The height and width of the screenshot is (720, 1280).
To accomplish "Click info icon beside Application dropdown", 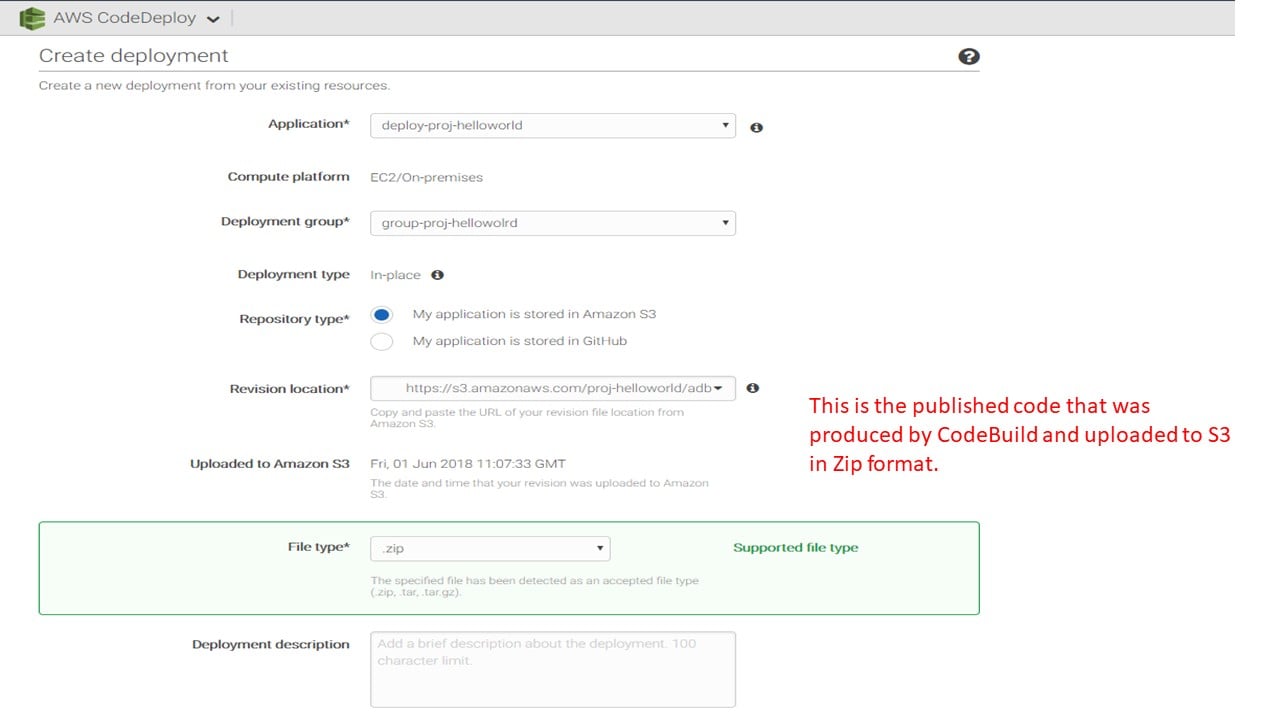I will pyautogui.click(x=756, y=128).
